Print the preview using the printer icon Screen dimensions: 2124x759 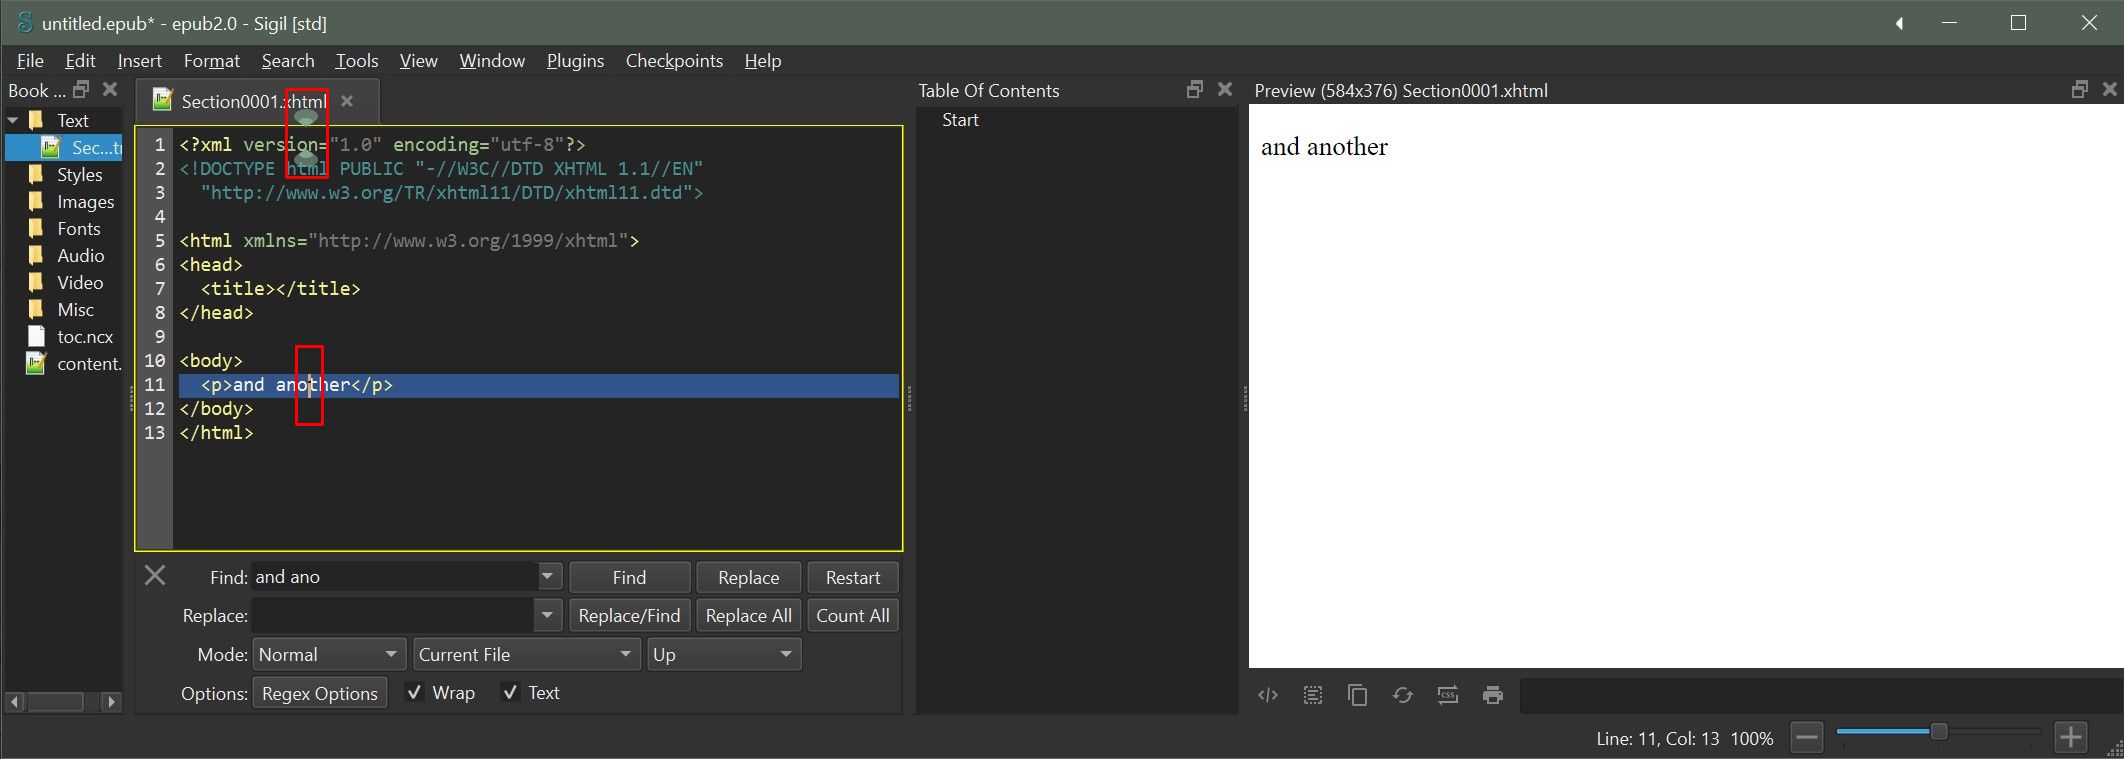click(x=1493, y=695)
